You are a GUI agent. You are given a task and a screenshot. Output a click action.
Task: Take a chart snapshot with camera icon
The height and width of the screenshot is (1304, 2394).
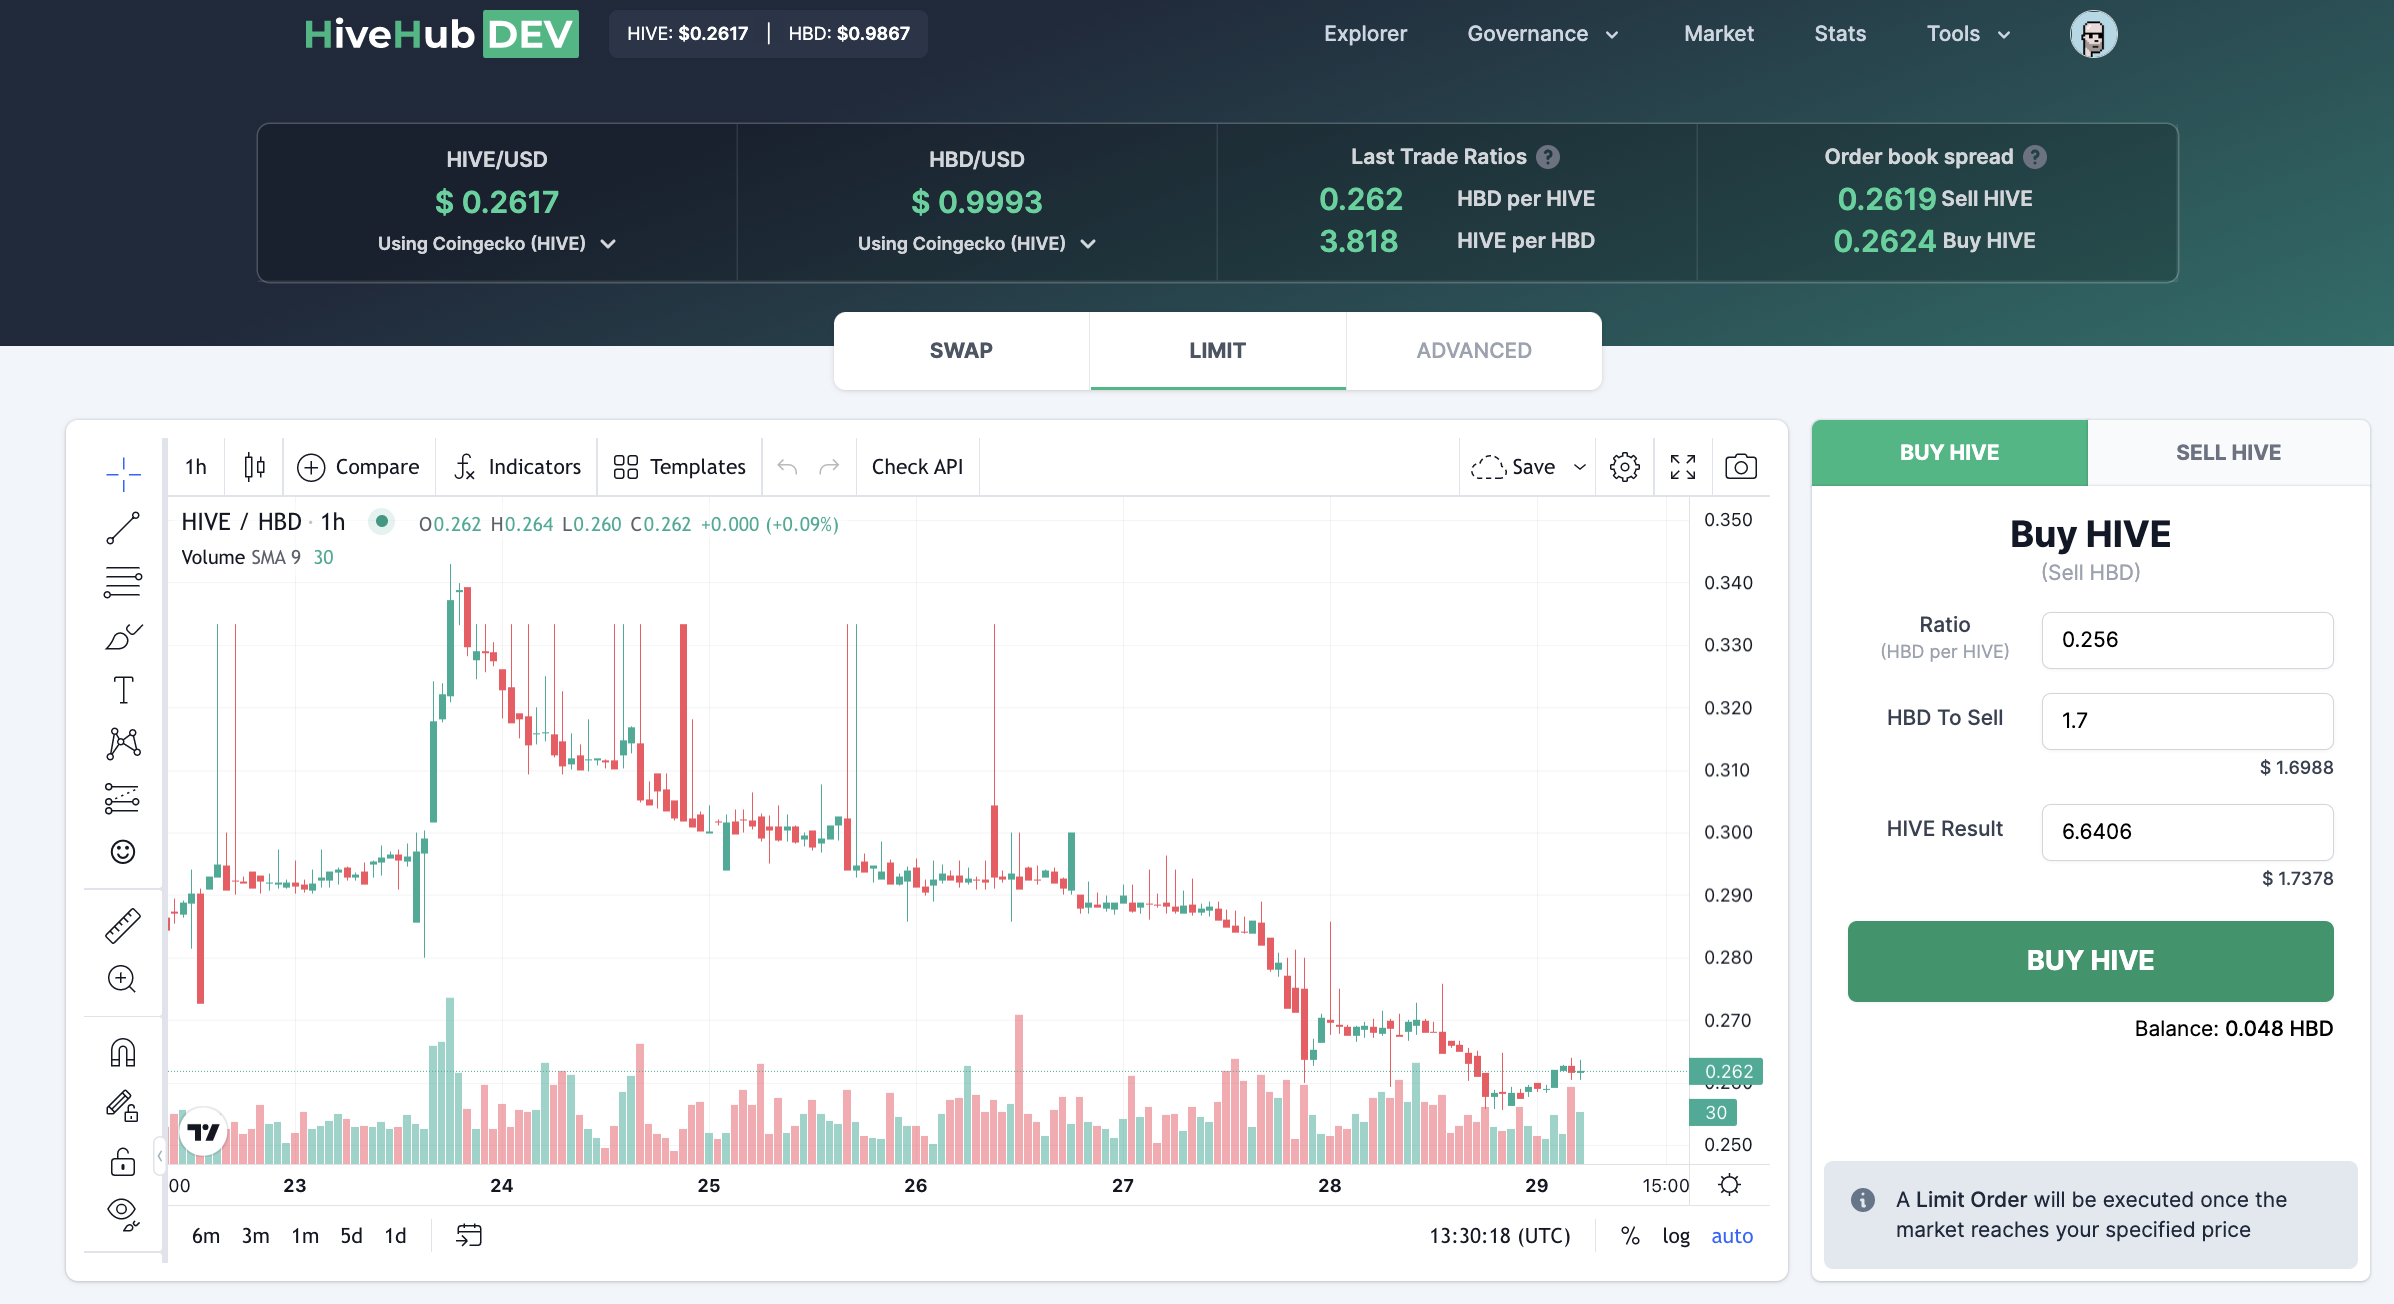coord(1741,467)
